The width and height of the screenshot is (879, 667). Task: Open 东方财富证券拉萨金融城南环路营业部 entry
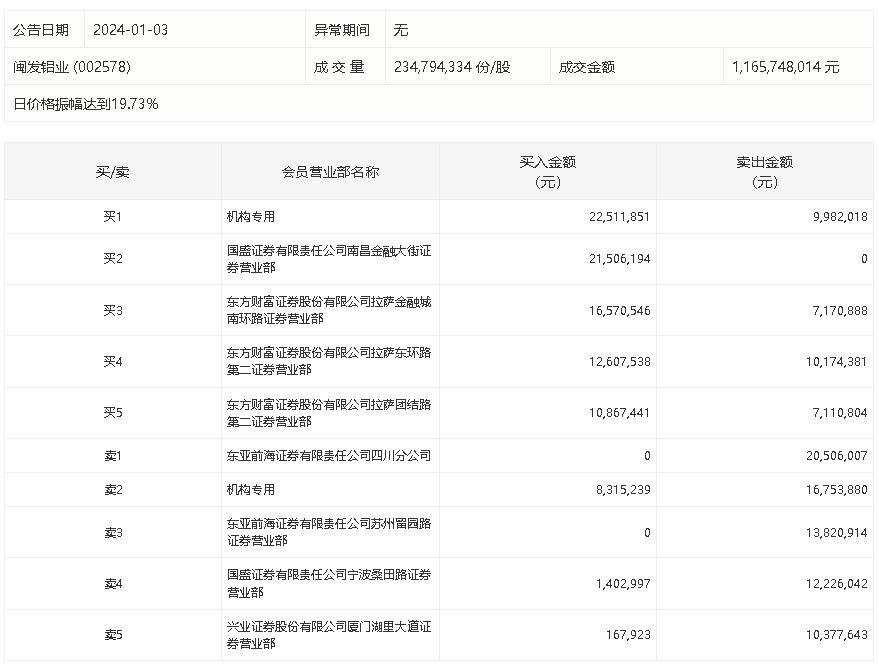tap(328, 310)
